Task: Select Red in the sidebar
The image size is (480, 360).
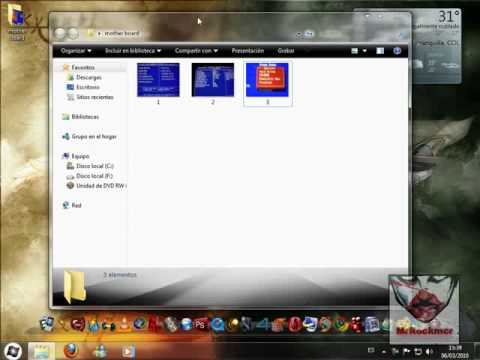Action: [76, 205]
